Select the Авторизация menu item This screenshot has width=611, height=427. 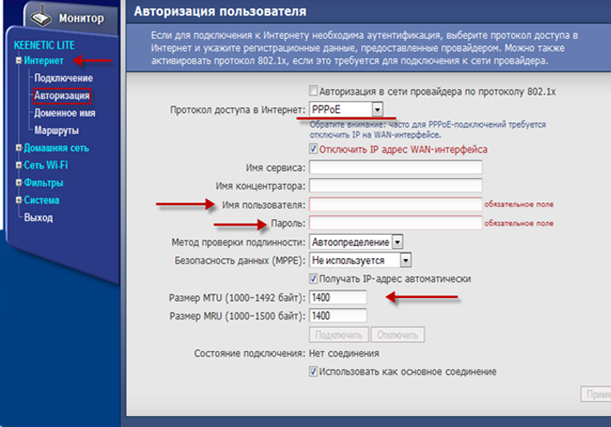click(62, 96)
